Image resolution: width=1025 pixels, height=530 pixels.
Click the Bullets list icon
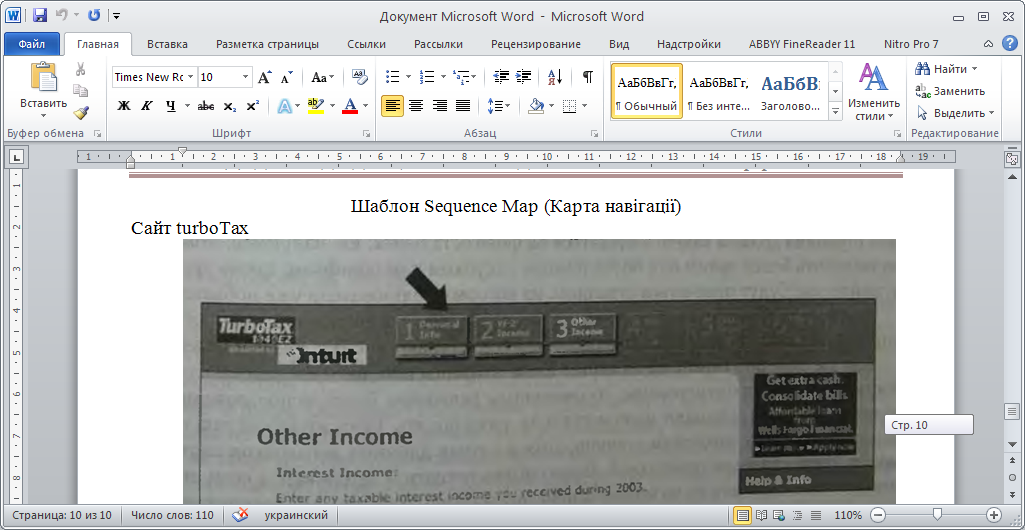393,77
